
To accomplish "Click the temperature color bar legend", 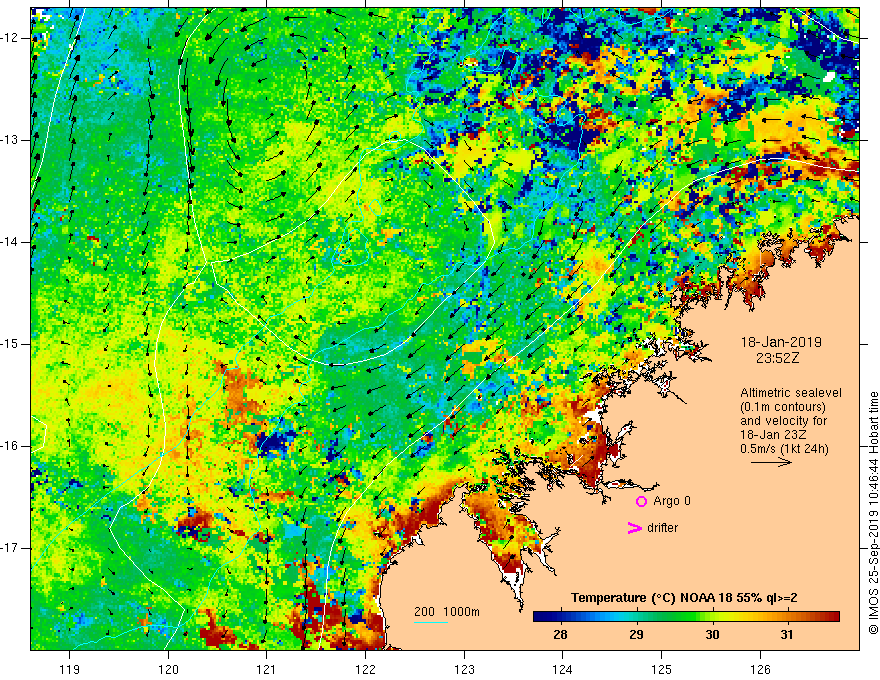I will click(x=686, y=617).
